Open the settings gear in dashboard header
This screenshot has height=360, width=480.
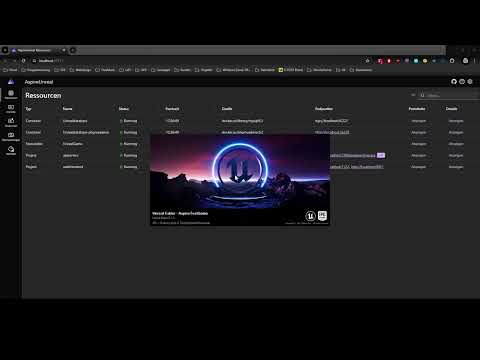click(470, 82)
